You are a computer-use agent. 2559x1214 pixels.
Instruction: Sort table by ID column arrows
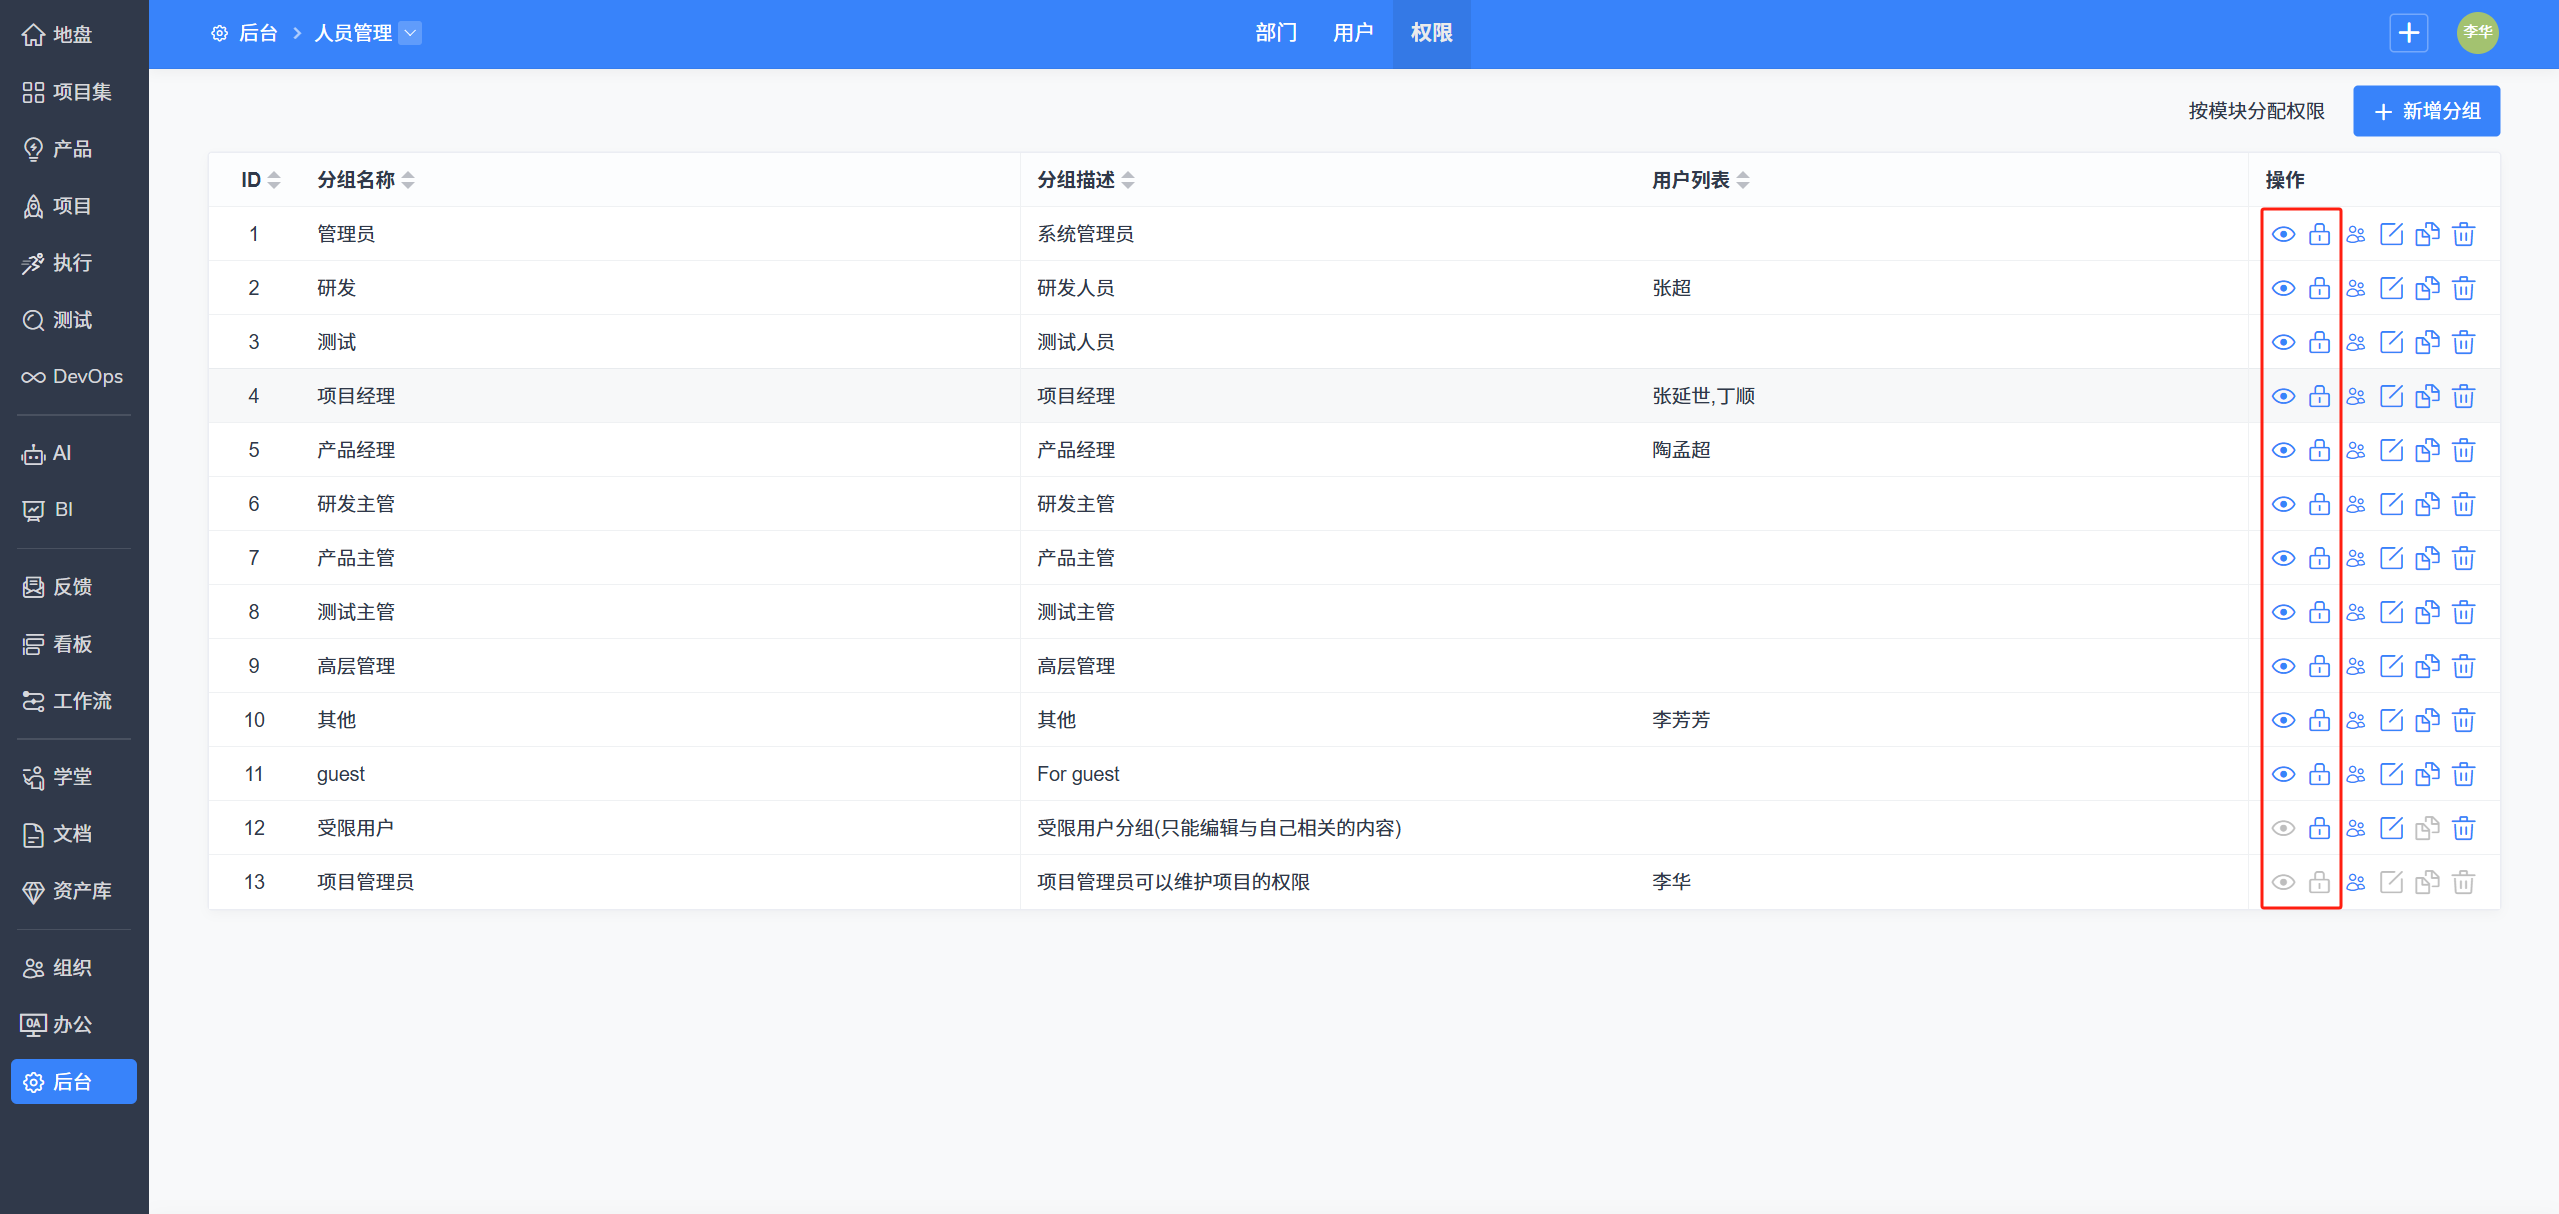coord(274,180)
